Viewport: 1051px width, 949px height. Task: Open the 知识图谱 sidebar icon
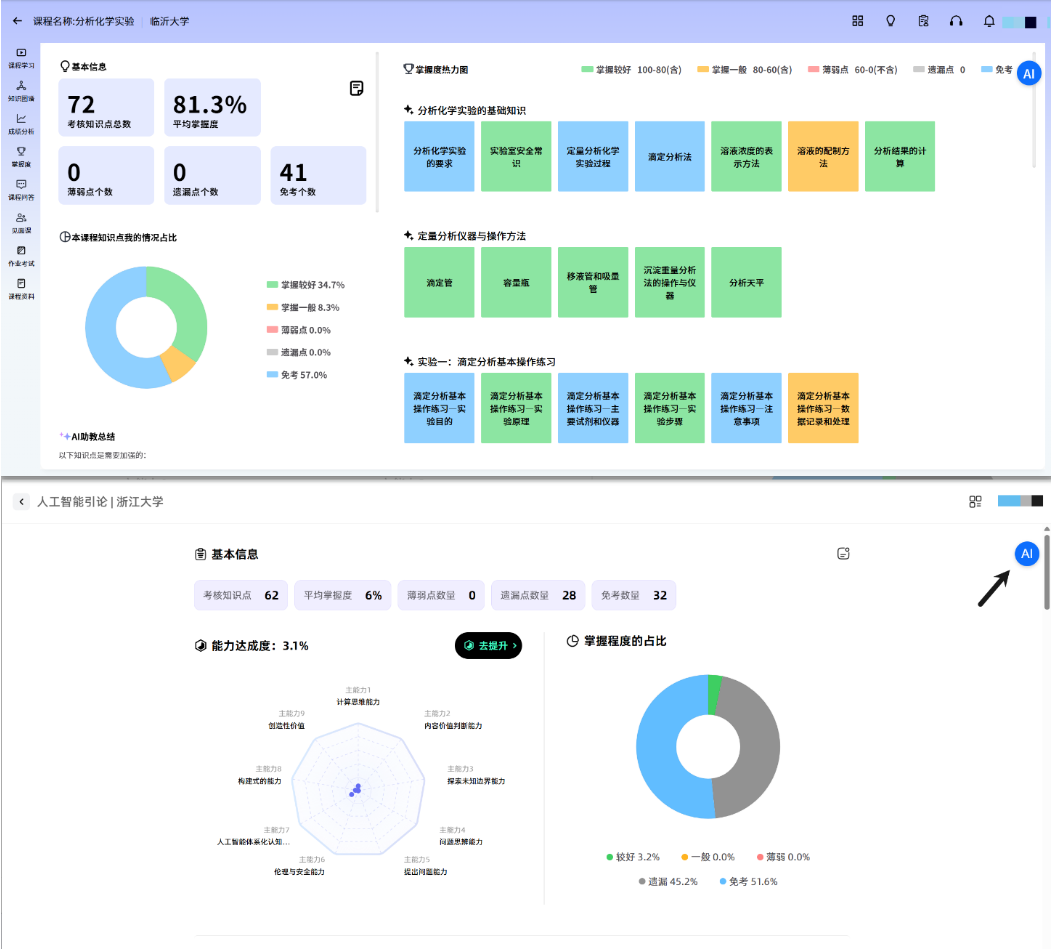(x=21, y=90)
